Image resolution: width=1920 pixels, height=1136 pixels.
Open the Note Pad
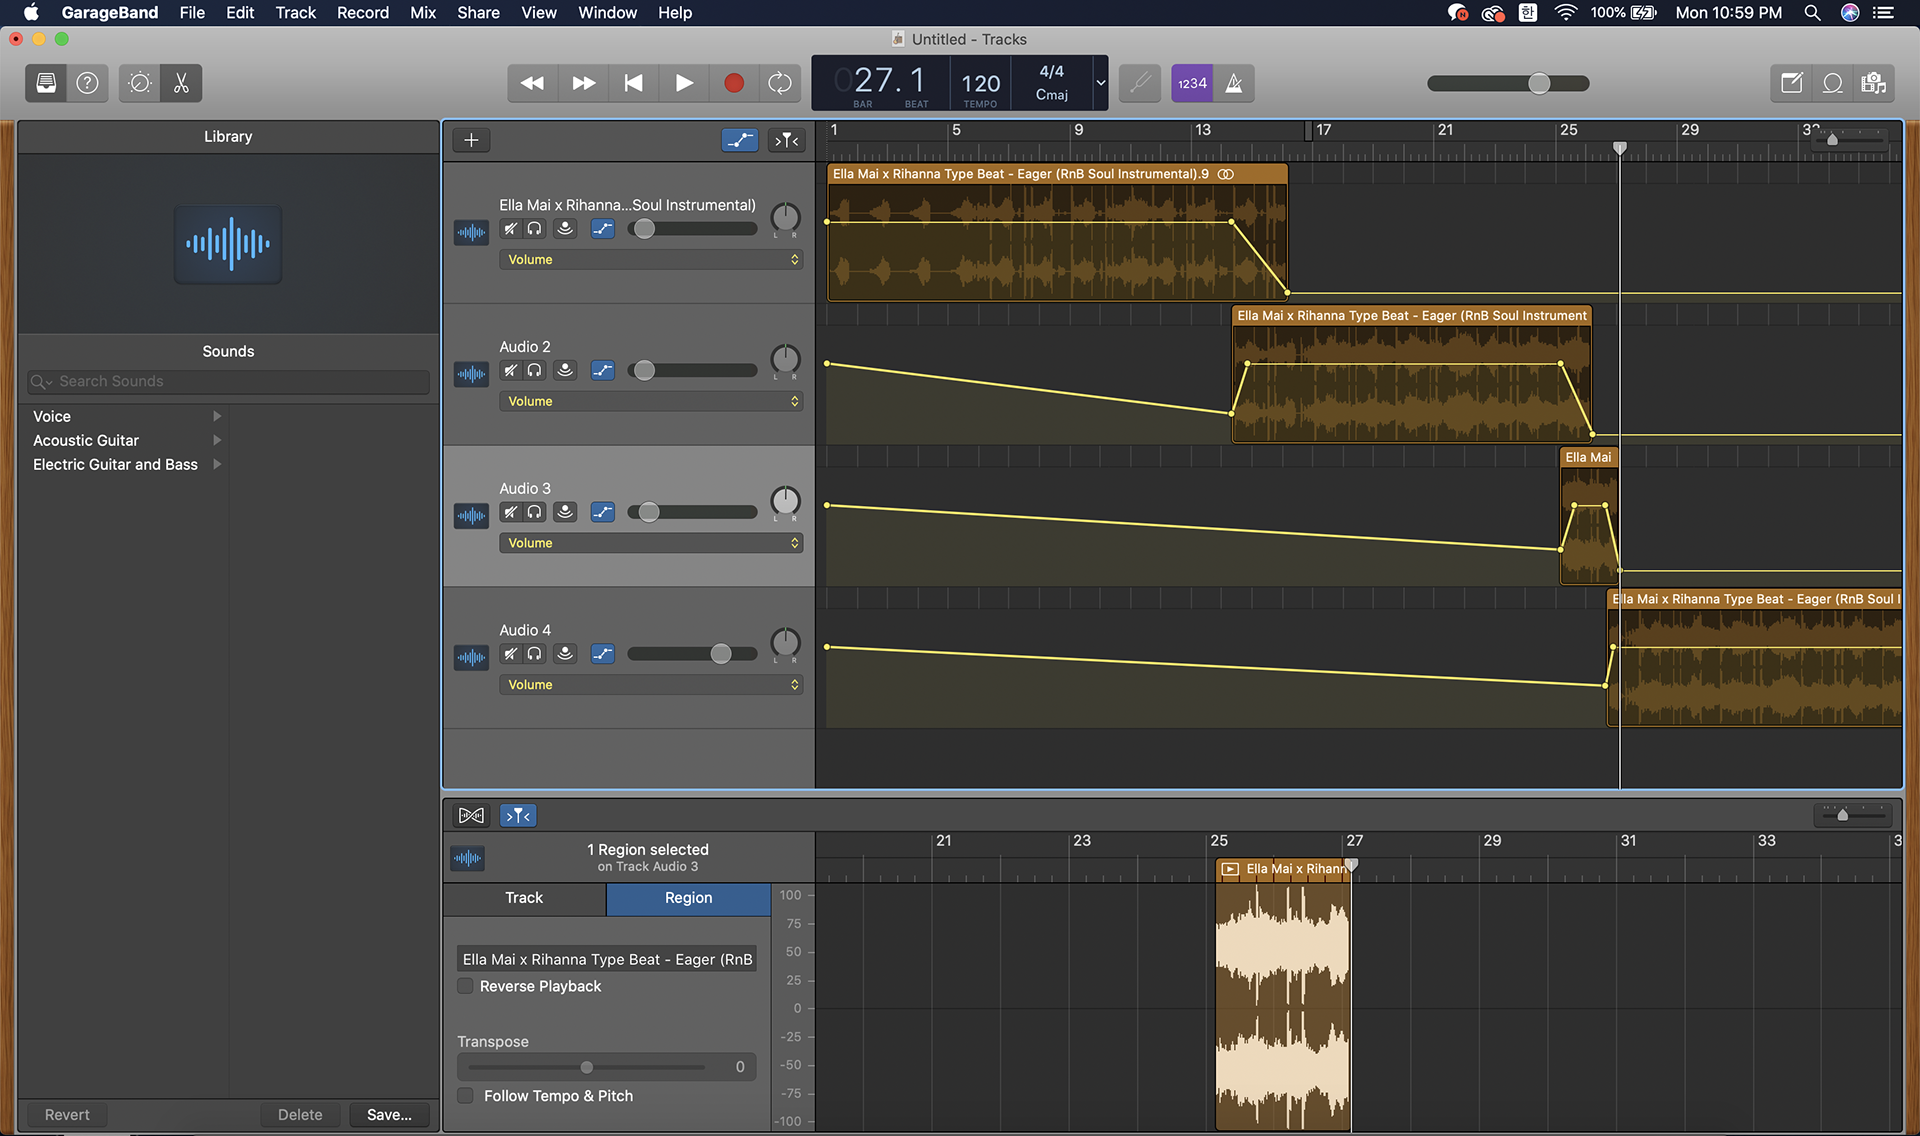pyautogui.click(x=1791, y=83)
